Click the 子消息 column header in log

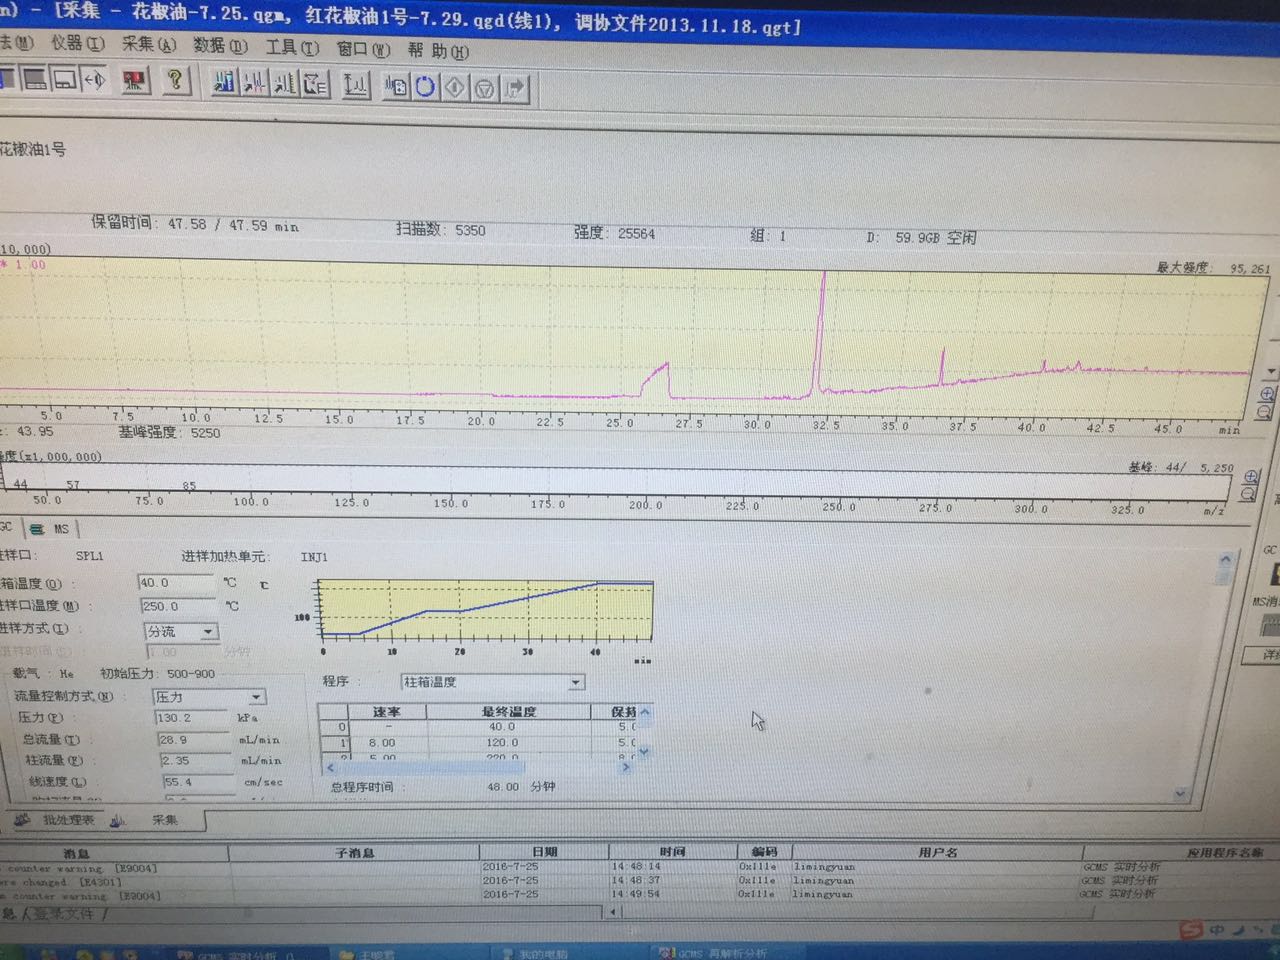point(355,853)
